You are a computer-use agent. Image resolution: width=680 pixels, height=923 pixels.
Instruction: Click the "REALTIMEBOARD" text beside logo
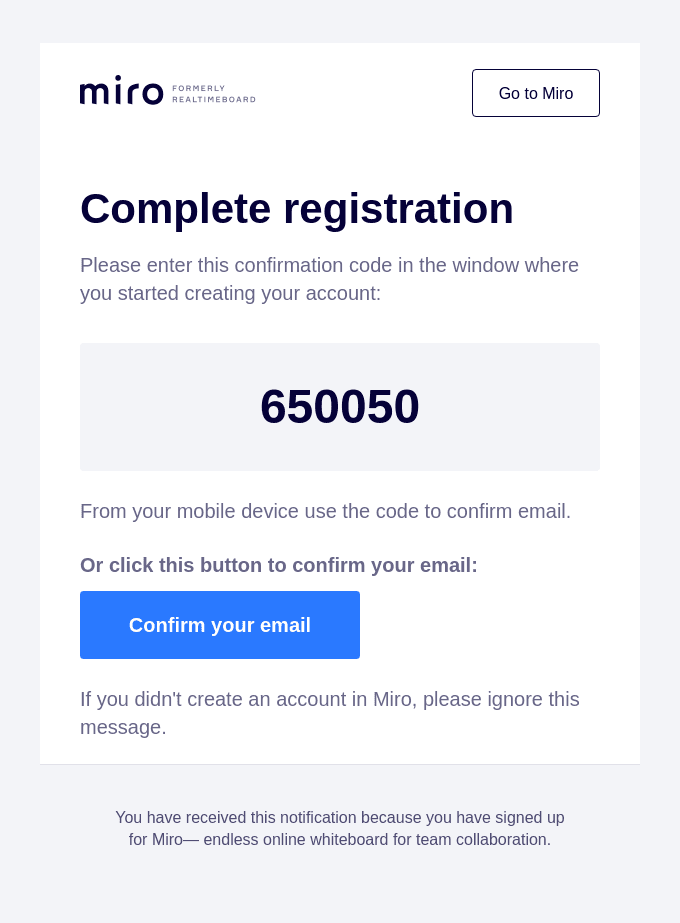[214, 100]
